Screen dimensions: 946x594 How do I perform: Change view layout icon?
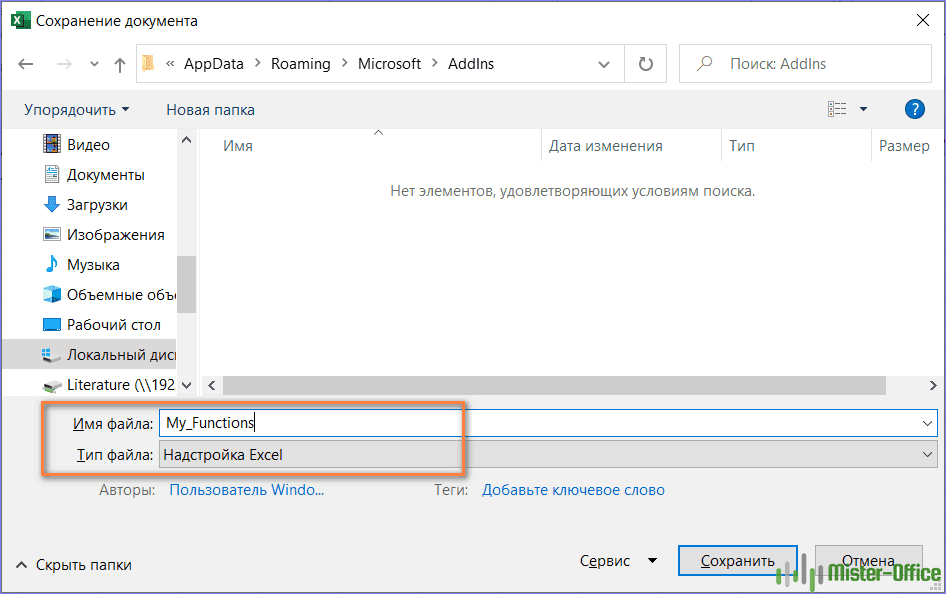point(837,109)
